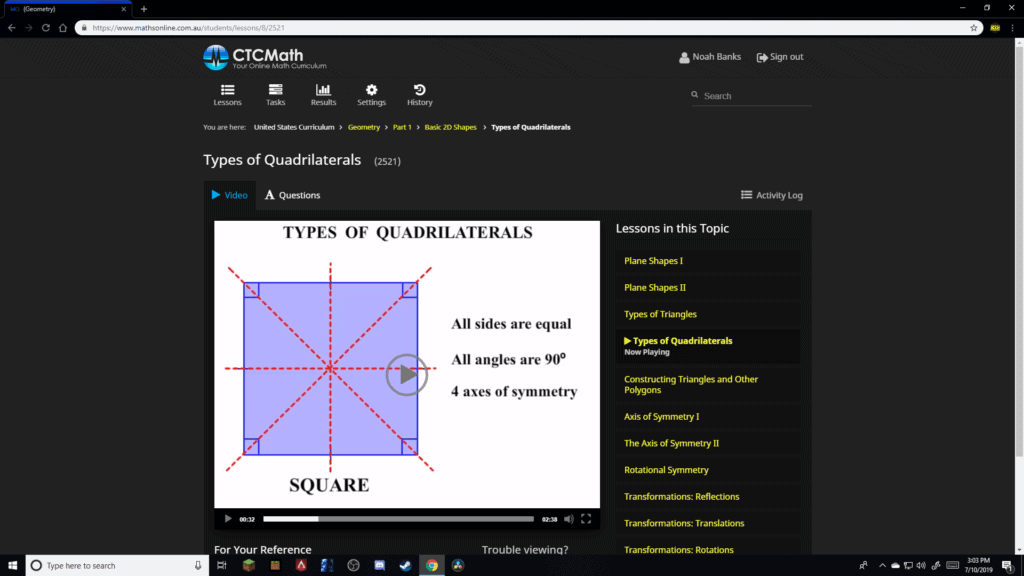Sign out of CTCMath

coord(780,57)
